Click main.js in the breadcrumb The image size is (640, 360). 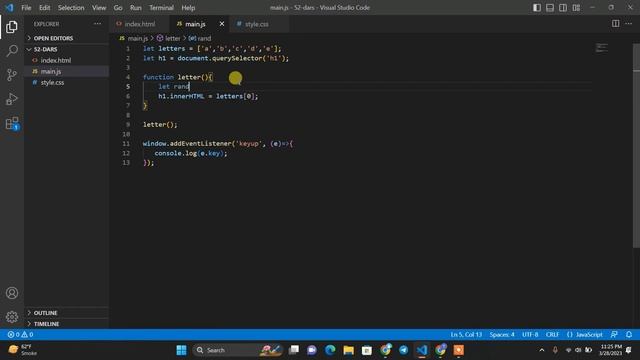point(138,38)
